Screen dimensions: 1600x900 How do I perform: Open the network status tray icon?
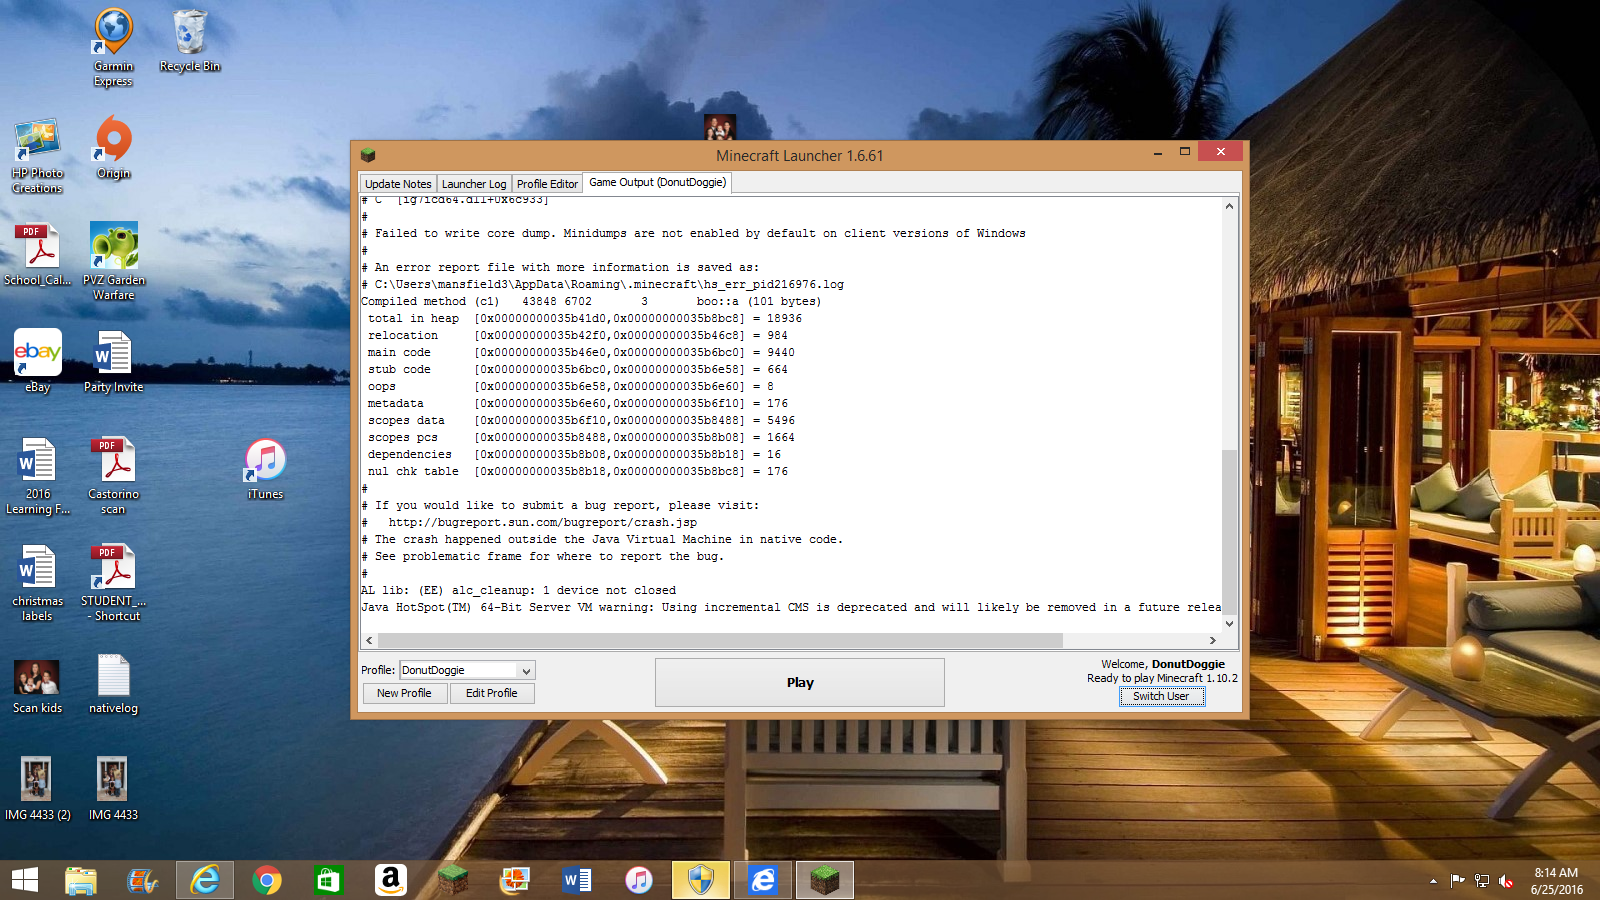(1482, 881)
